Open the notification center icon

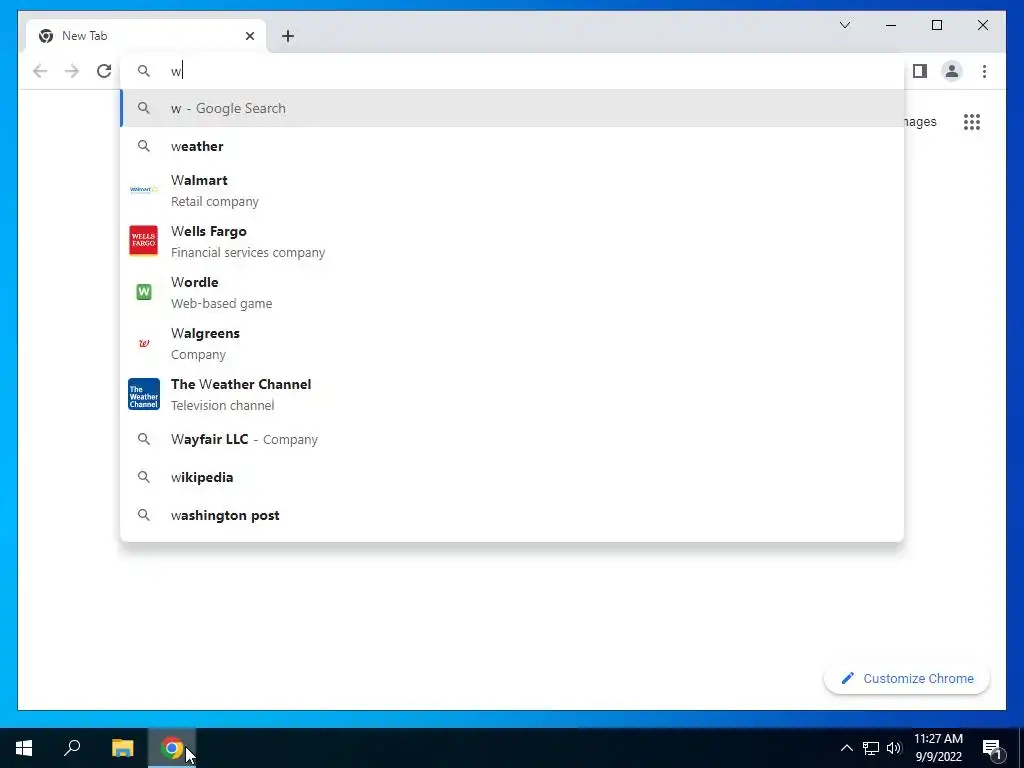click(993, 748)
